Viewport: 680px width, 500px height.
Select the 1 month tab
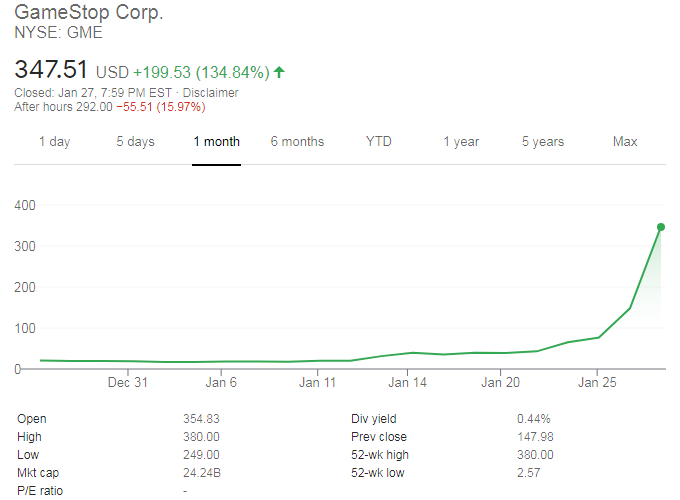217,141
